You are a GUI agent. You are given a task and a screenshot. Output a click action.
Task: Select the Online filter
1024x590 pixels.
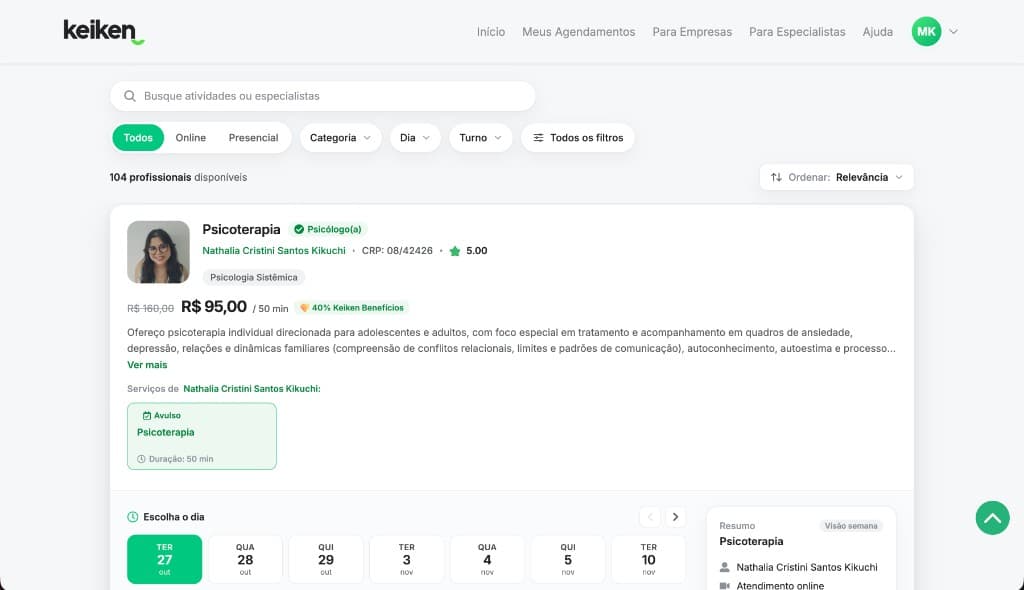pos(191,138)
